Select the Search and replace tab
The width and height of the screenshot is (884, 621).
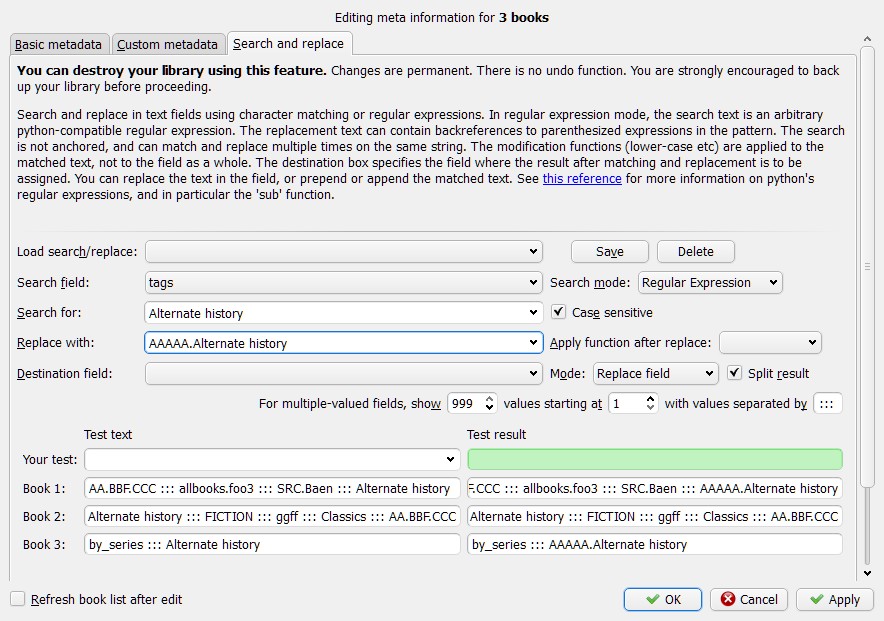(288, 43)
